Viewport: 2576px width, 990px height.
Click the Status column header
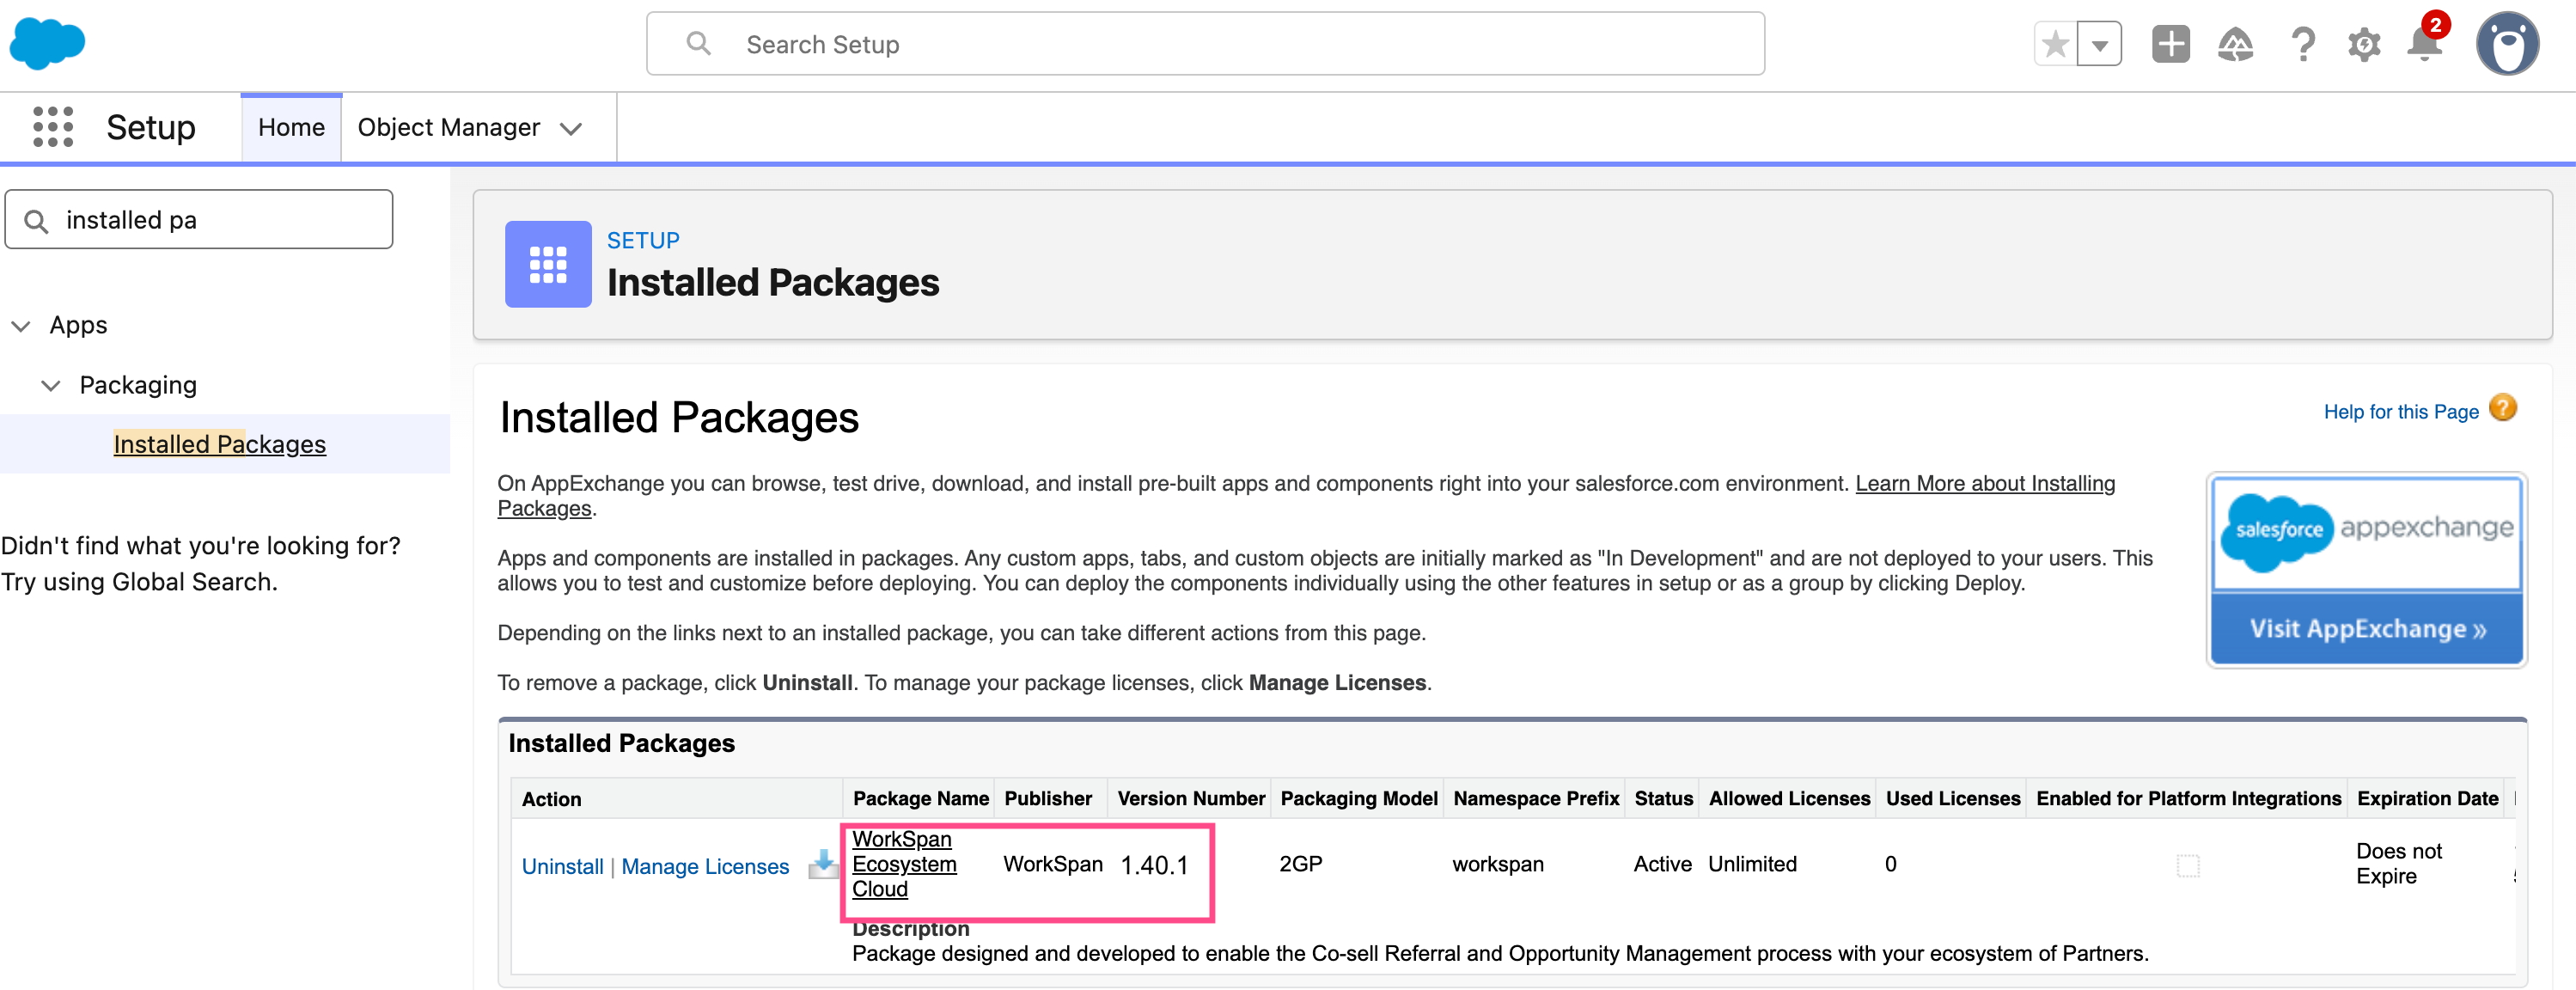[x=1663, y=798]
